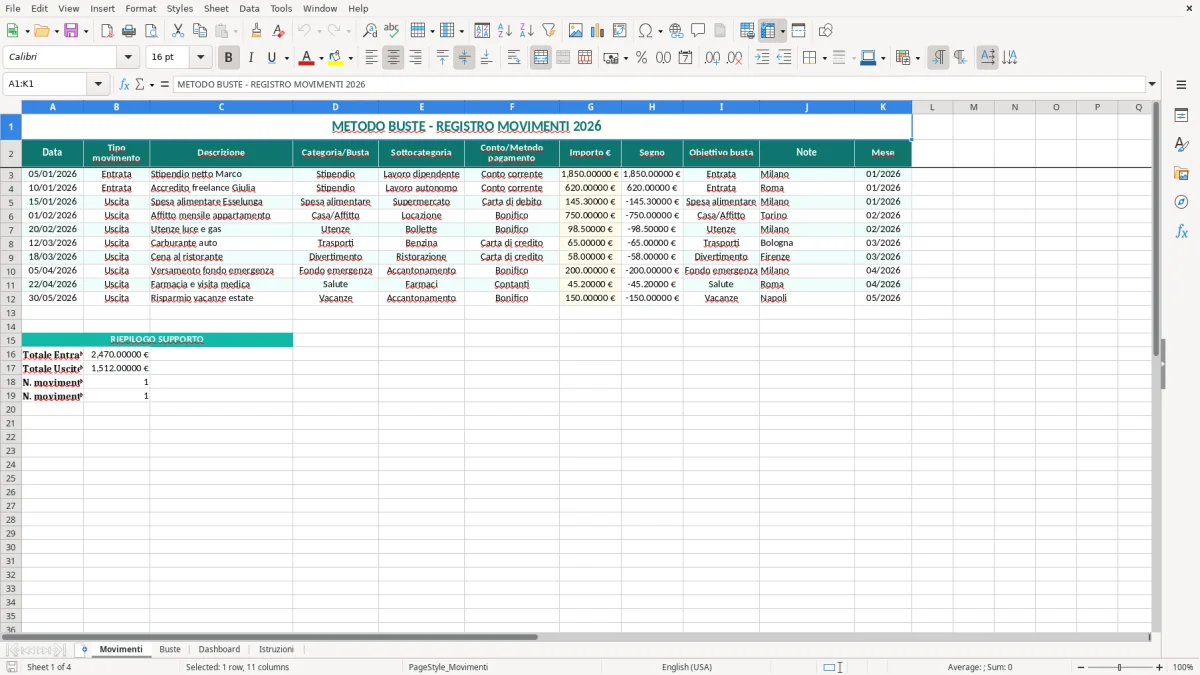Click the zoom slider in status bar
This screenshot has width=1200, height=675.
point(1120,667)
